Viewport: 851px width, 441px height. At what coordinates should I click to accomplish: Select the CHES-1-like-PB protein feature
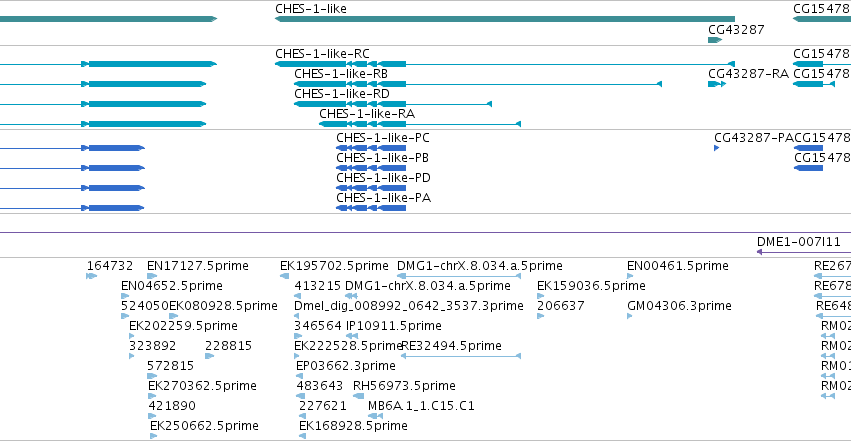point(371,168)
